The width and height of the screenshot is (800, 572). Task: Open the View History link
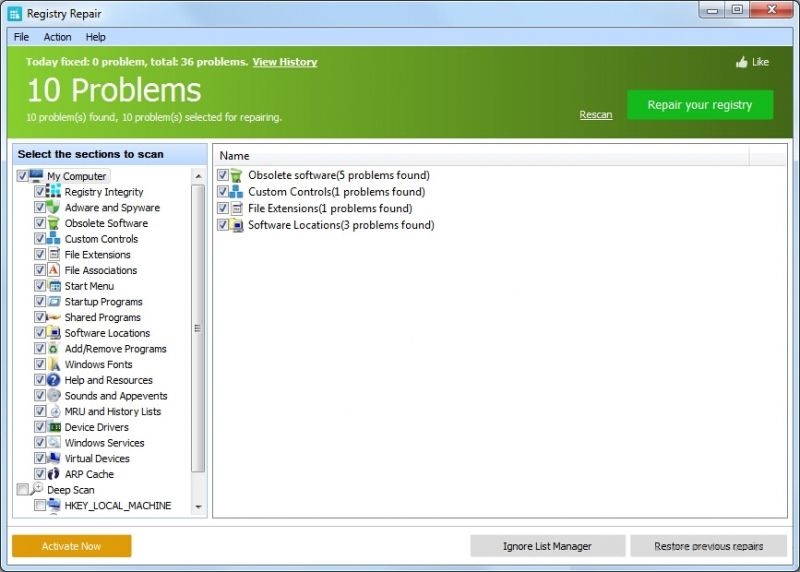pyautogui.click(x=284, y=62)
